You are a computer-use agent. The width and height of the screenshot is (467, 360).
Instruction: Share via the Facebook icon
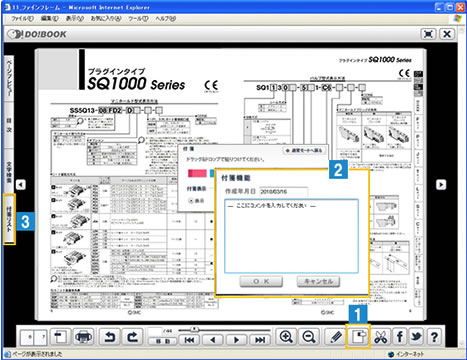point(400,337)
